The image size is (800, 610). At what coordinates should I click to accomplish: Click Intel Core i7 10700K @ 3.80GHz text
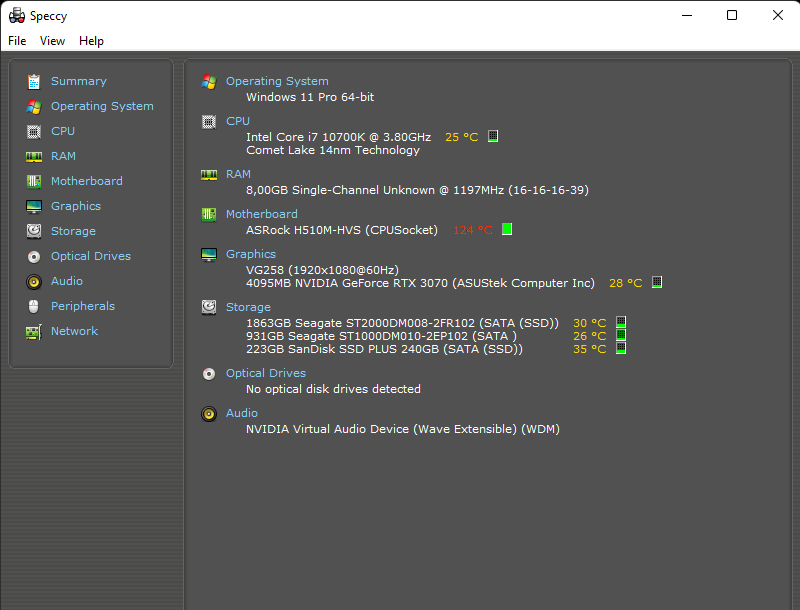pos(339,137)
